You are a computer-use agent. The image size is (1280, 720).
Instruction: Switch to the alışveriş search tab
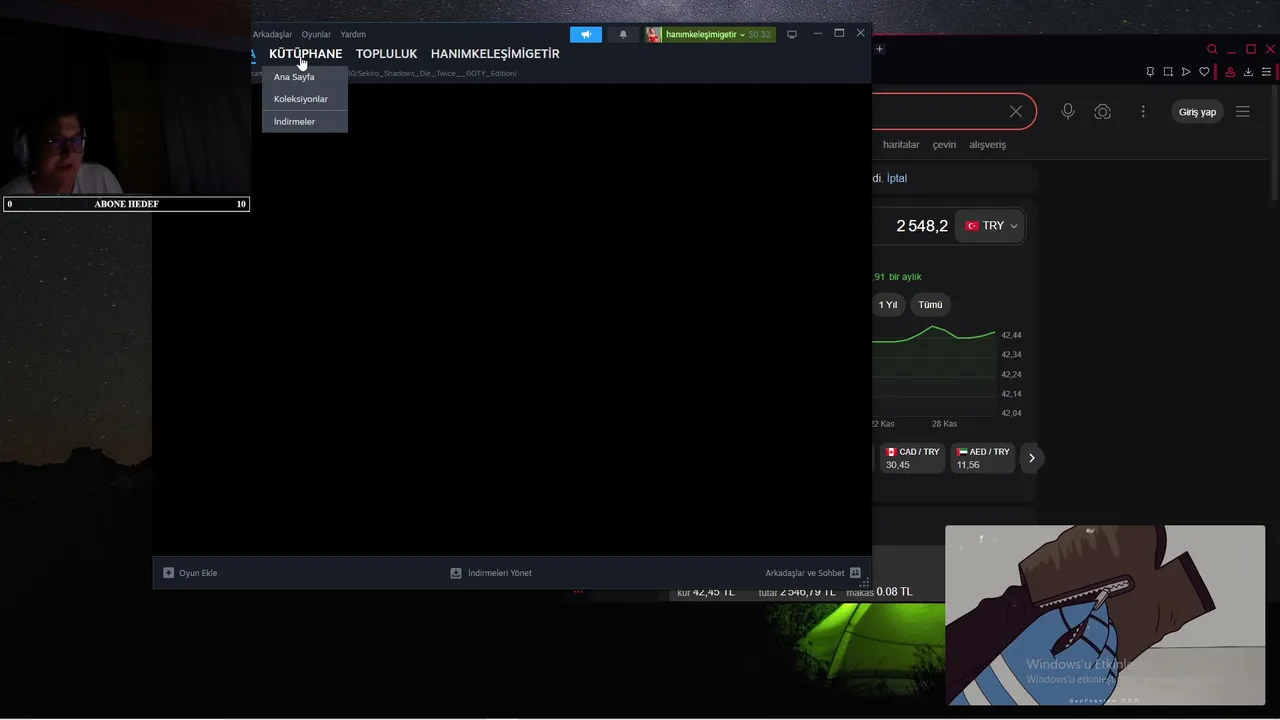point(987,145)
